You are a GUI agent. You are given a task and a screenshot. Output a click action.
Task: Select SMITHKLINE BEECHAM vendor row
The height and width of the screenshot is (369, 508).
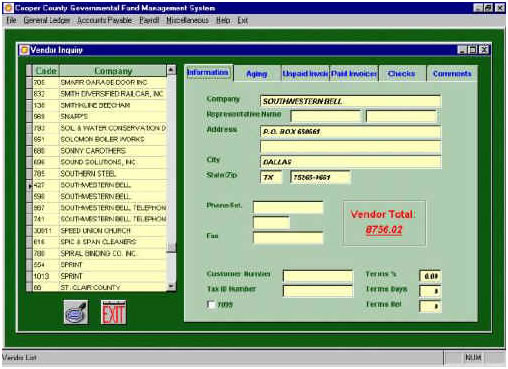[99, 105]
